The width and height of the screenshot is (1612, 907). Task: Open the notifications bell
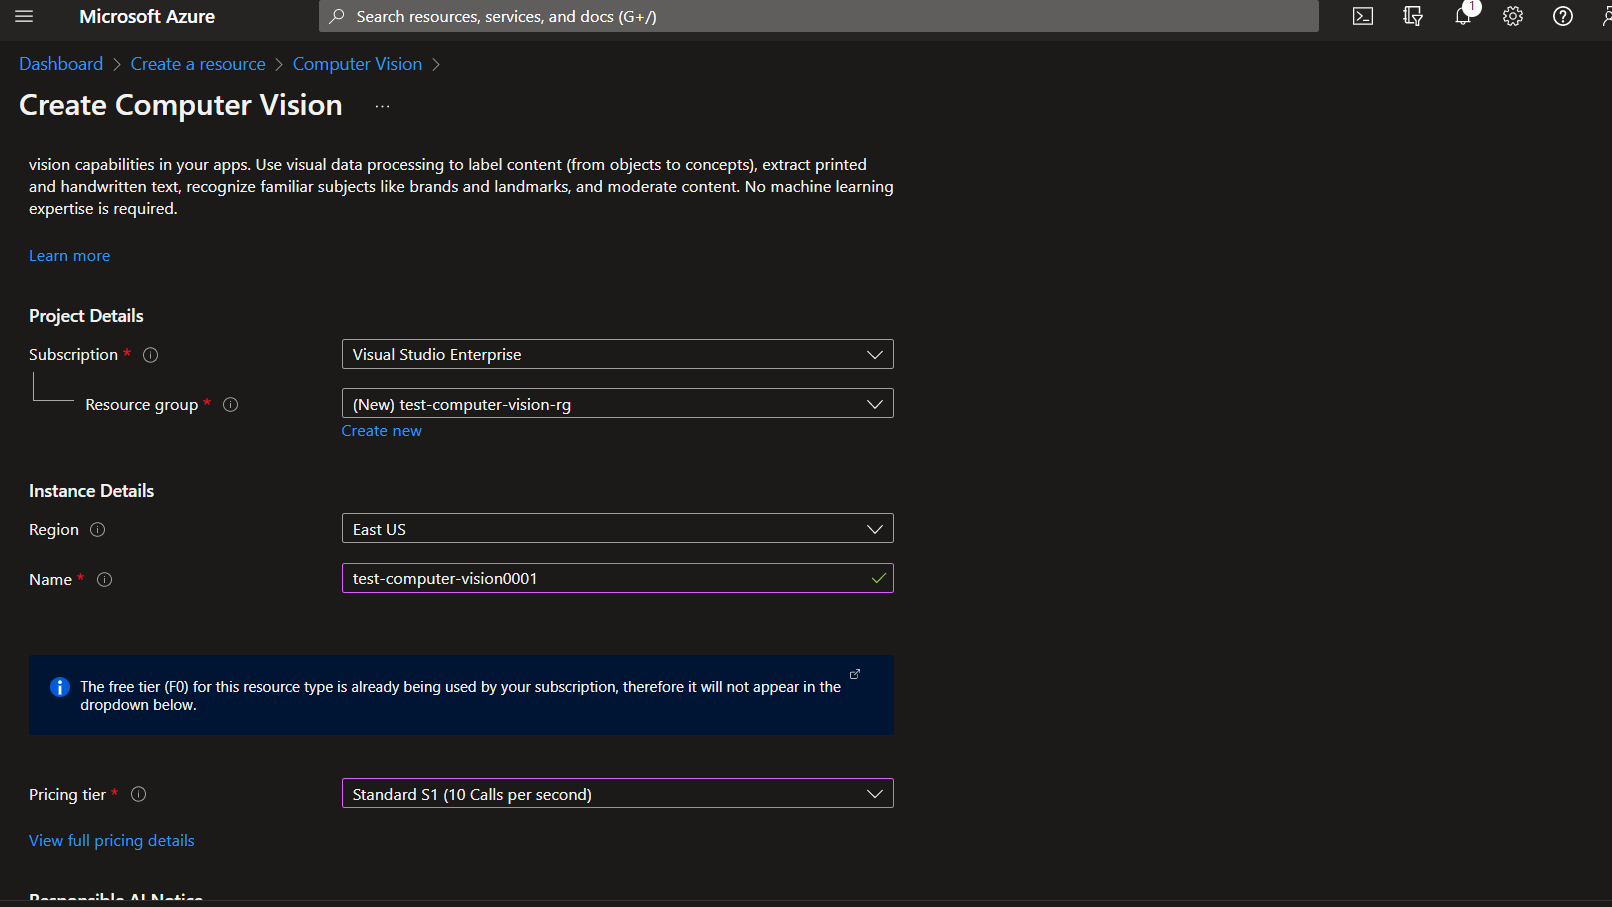click(1463, 16)
